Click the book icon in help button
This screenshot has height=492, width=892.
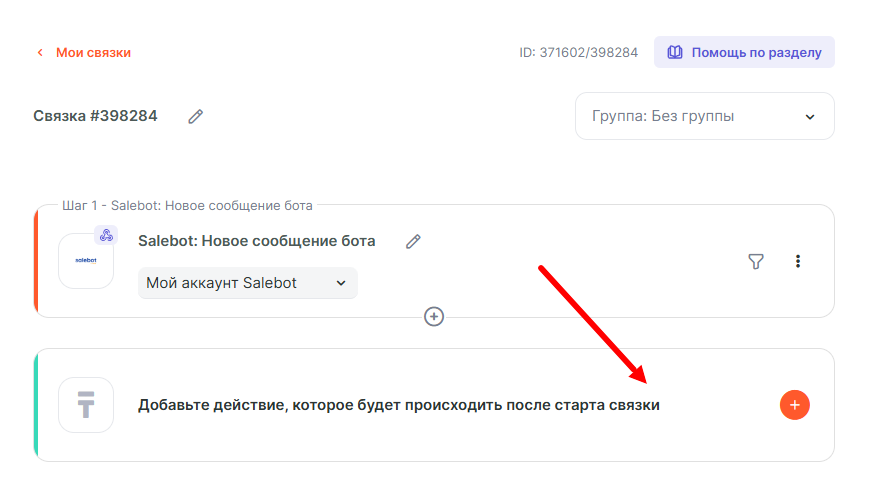[x=675, y=53]
